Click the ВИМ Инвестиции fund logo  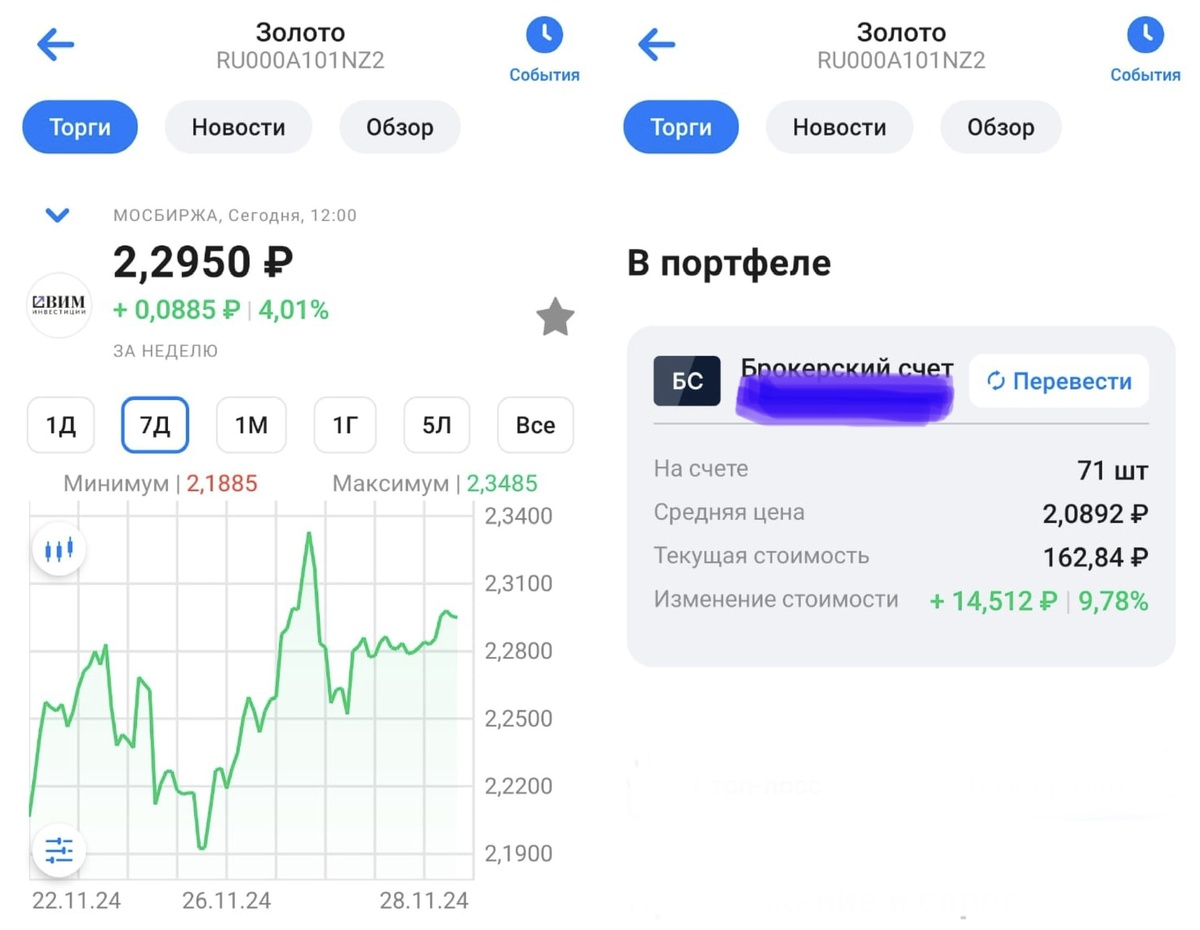(58, 307)
